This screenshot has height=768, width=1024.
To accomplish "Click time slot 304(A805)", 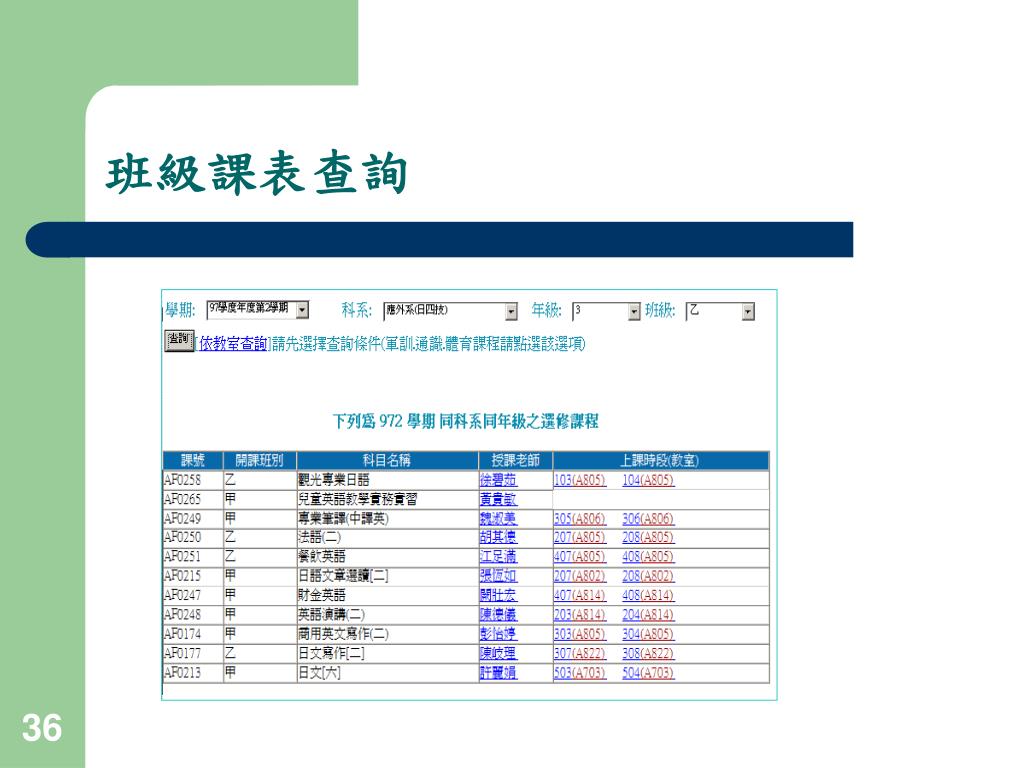I will click(648, 634).
